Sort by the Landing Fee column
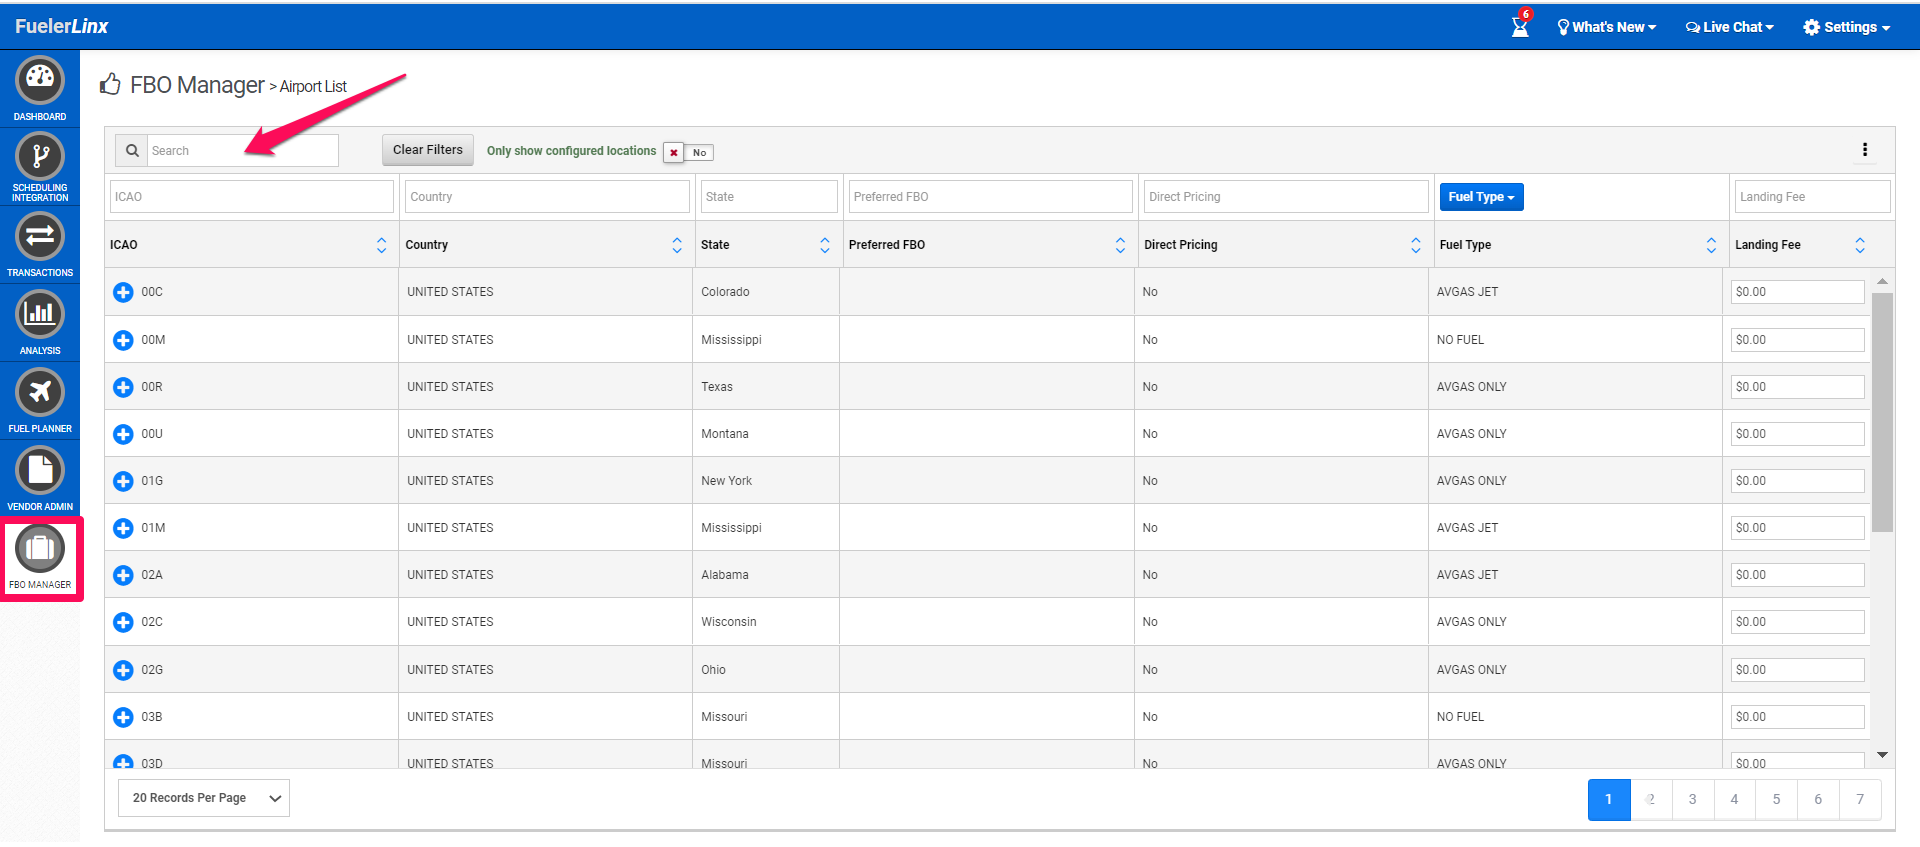 coord(1860,245)
